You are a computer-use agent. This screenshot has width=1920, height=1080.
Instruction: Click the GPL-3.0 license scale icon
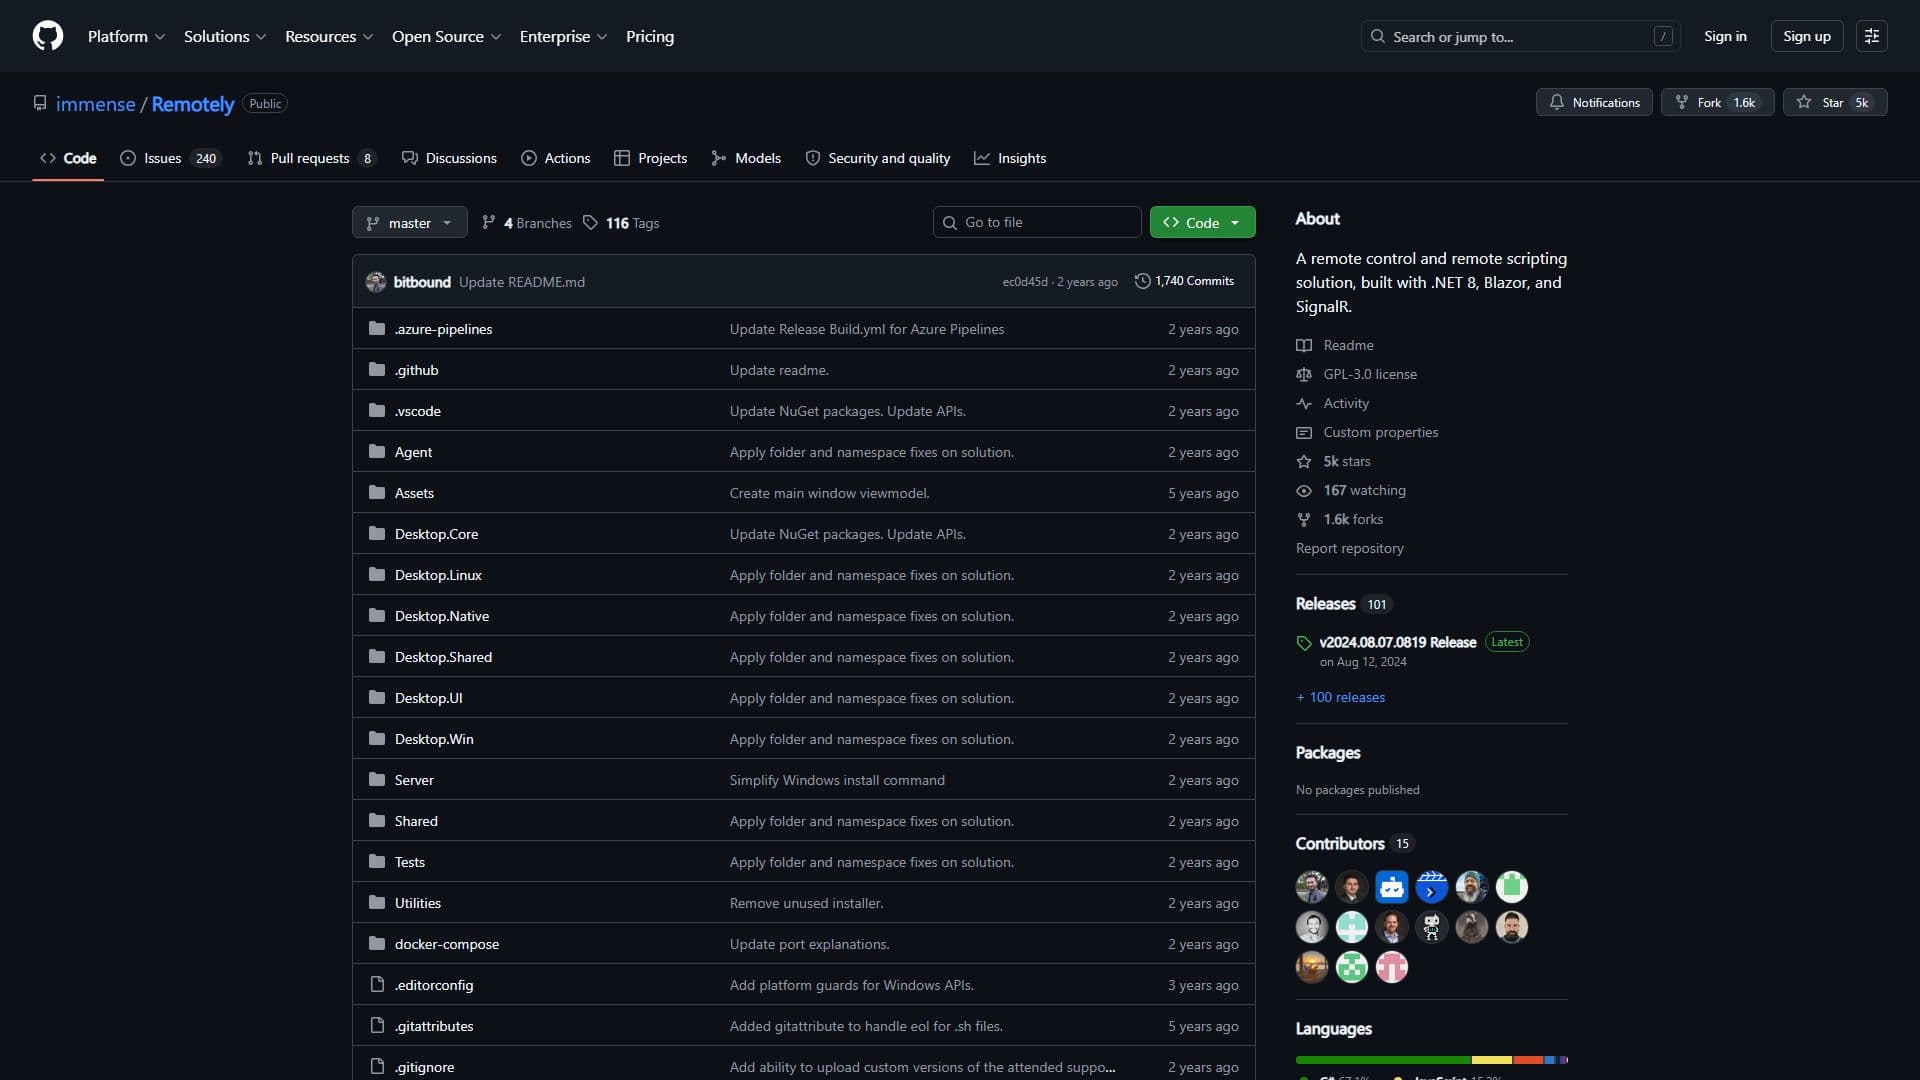pyautogui.click(x=1304, y=374)
